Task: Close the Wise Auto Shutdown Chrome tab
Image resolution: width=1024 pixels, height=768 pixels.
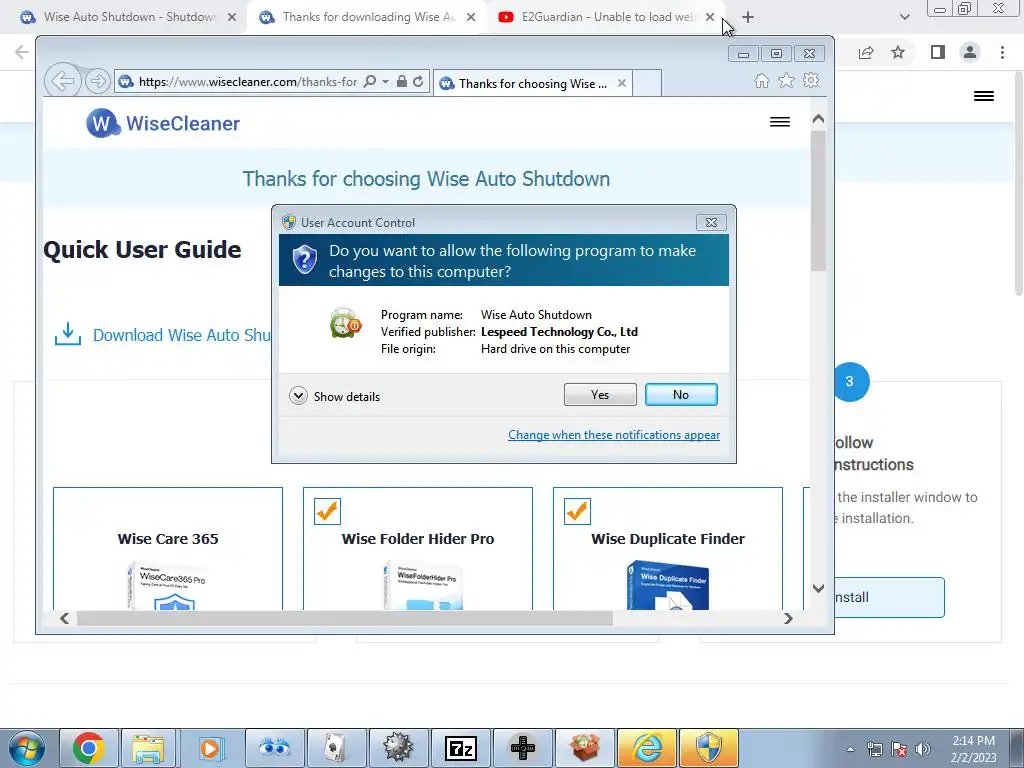Action: pos(232,17)
